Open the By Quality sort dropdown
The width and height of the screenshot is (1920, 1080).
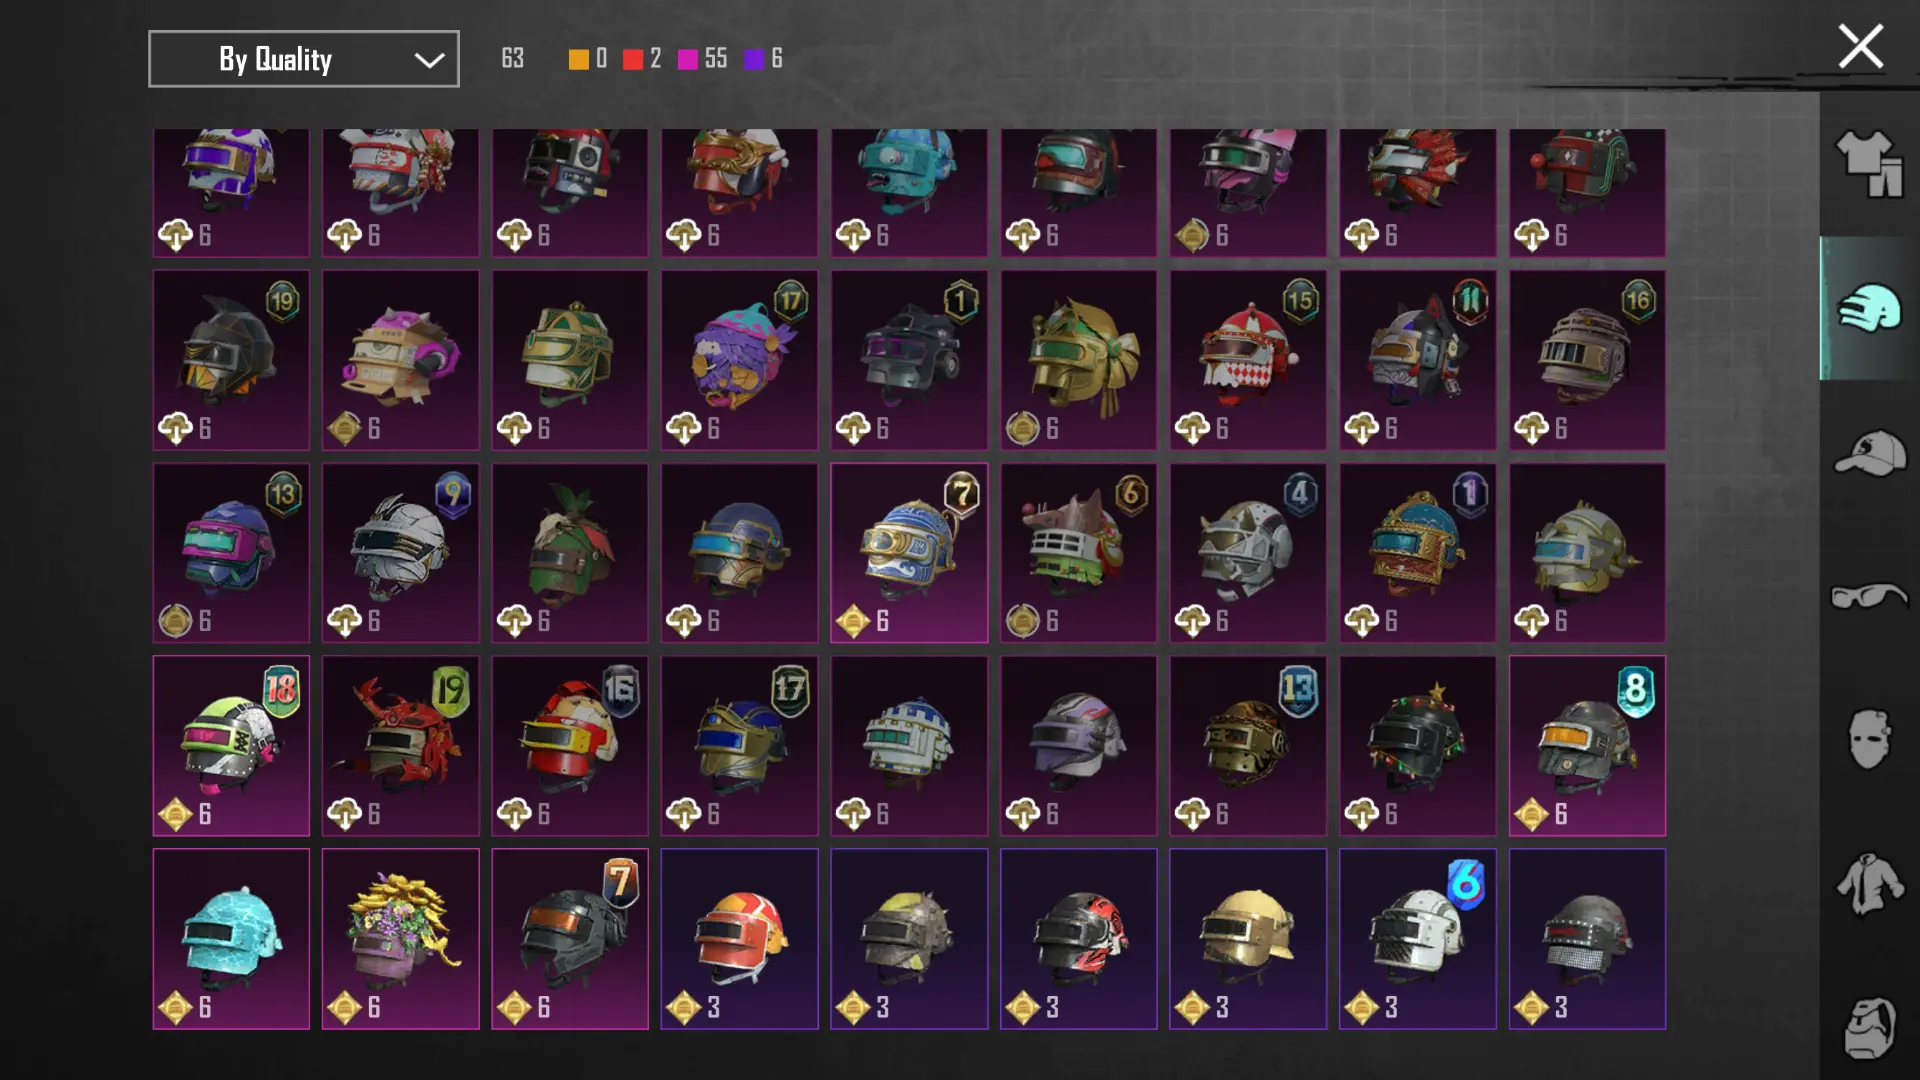coord(304,59)
